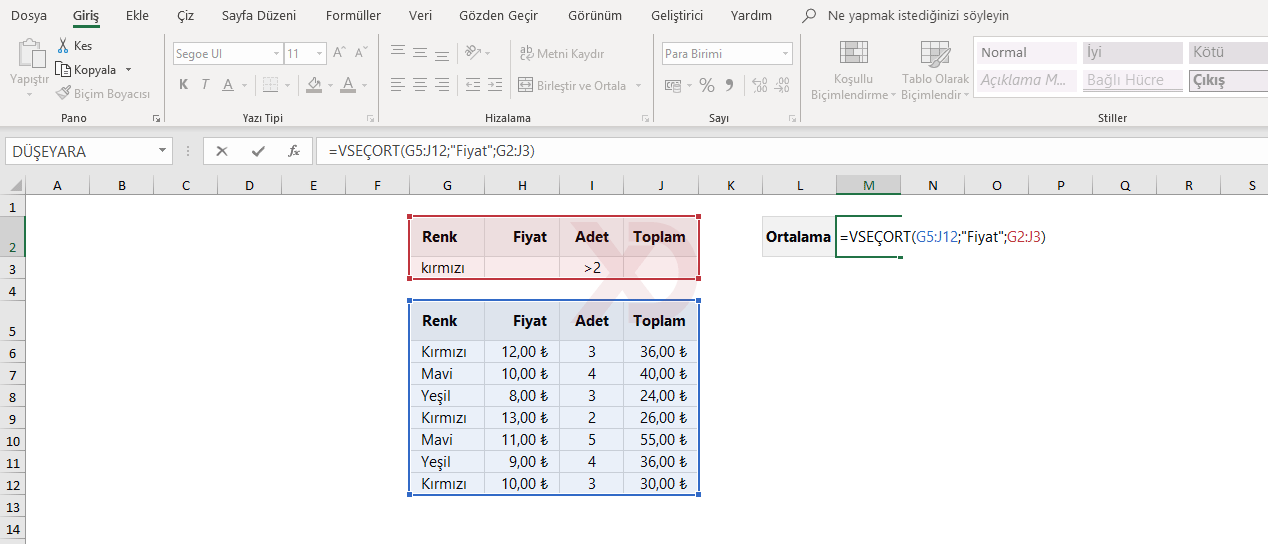The image size is (1268, 544).
Task: Apply the Normal cell style
Action: point(1026,53)
